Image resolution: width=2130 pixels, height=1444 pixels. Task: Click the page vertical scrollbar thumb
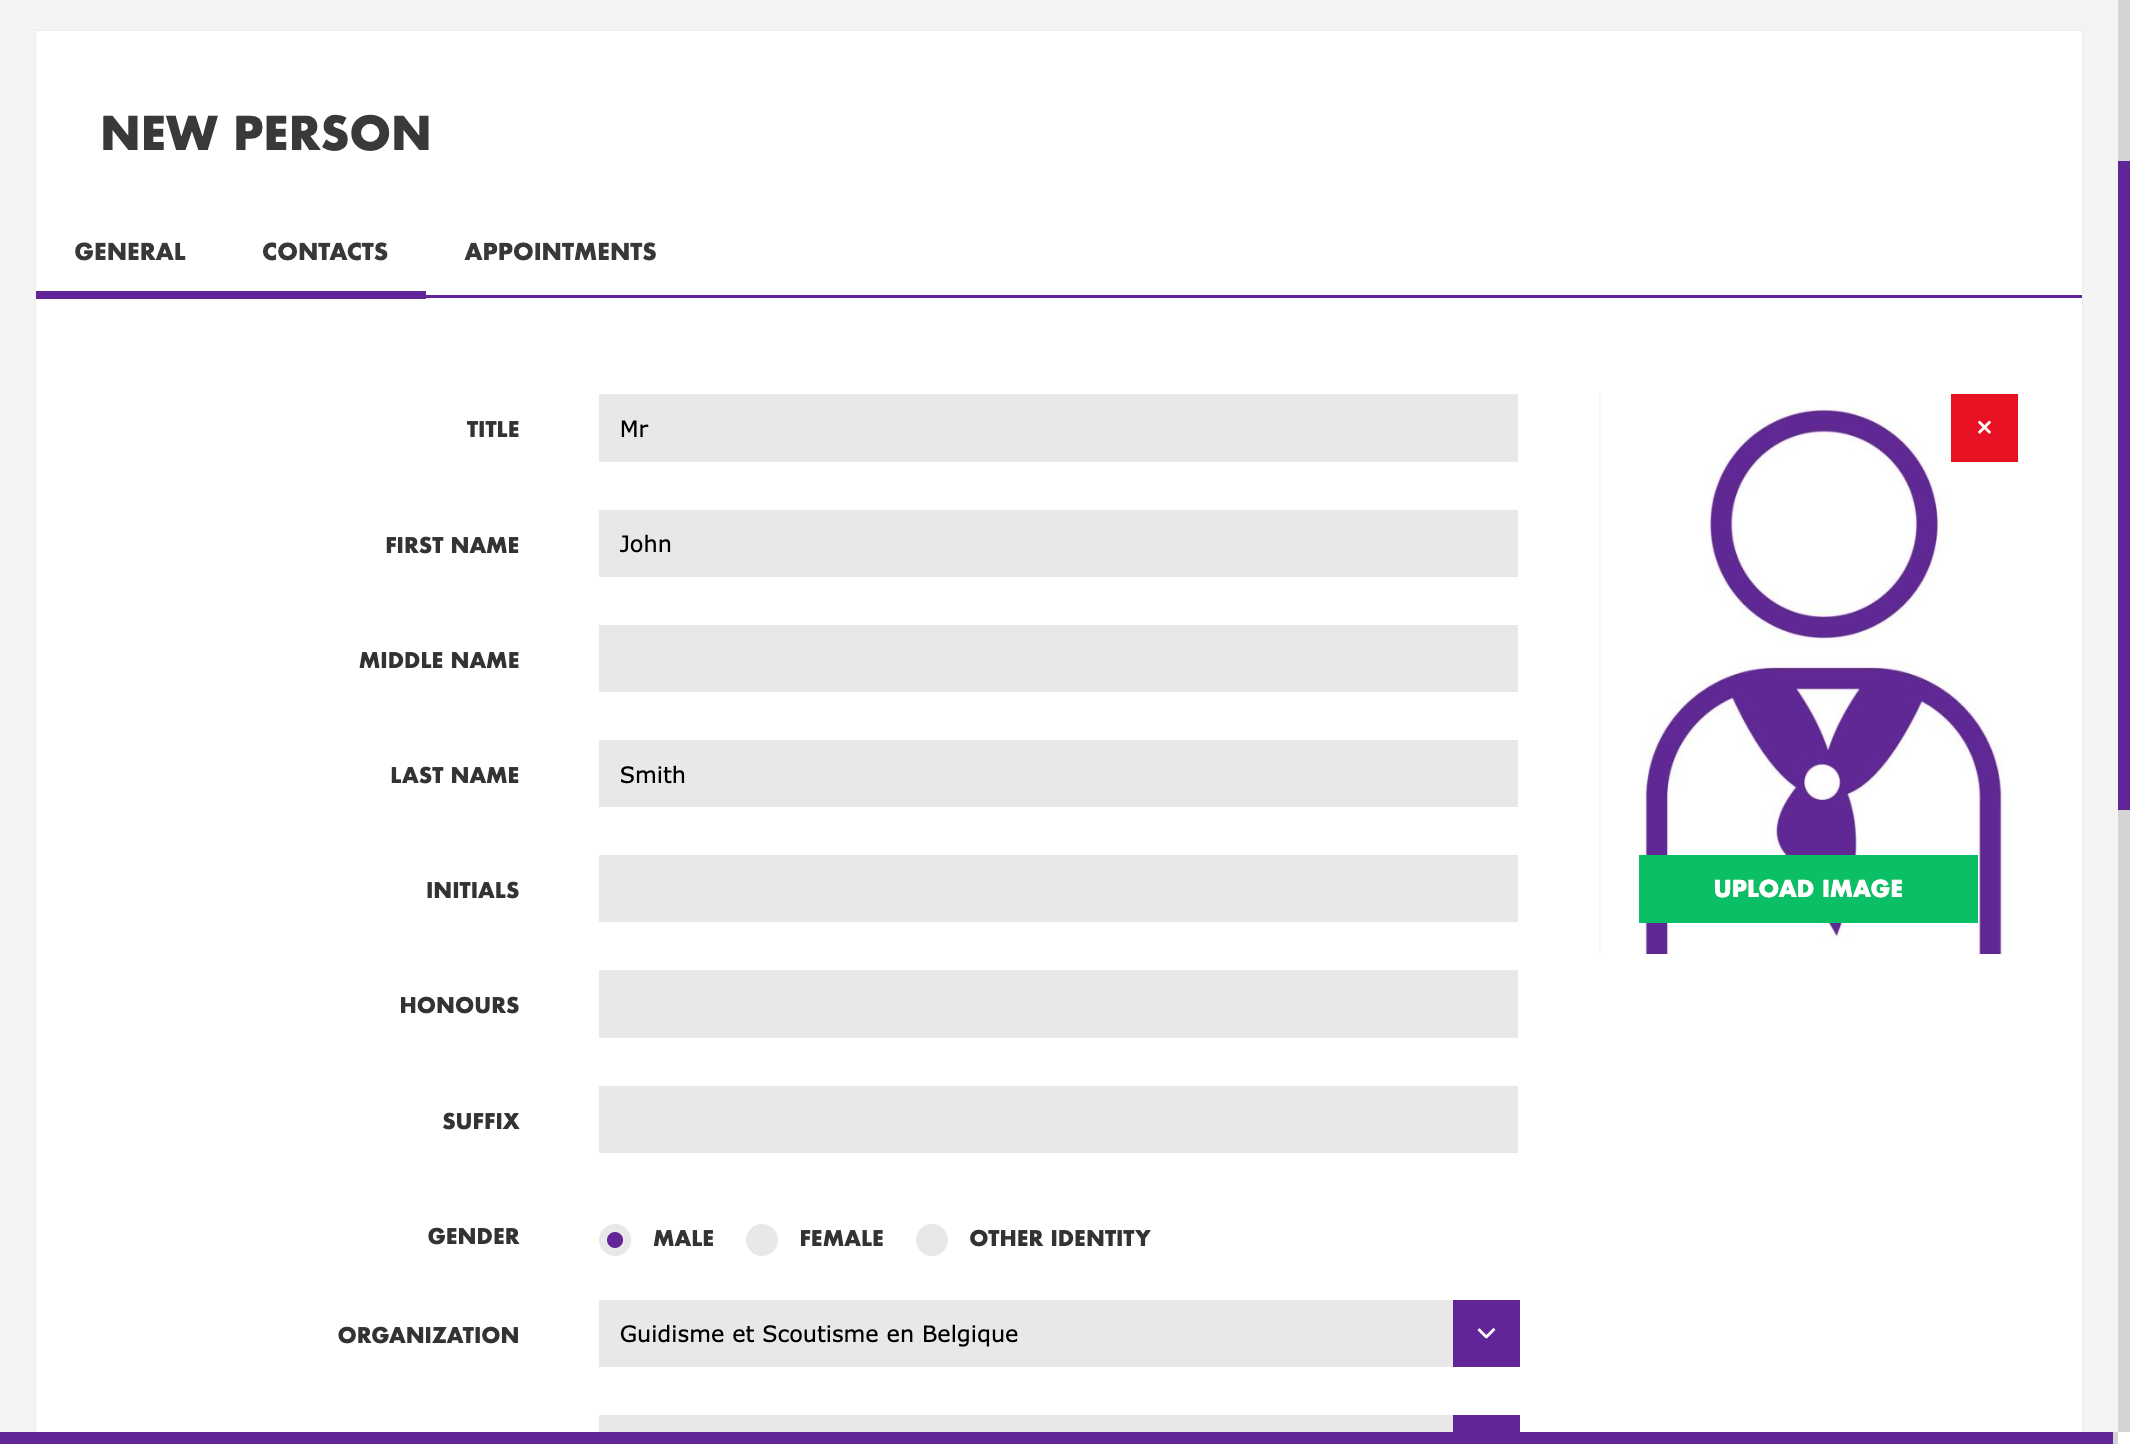tap(2124, 485)
